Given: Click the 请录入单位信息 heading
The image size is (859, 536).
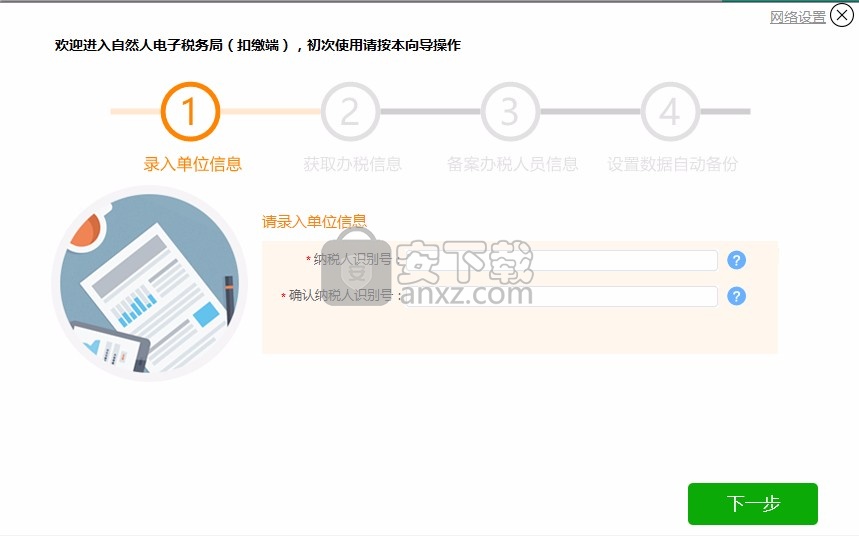Looking at the screenshot, I should pos(314,221).
